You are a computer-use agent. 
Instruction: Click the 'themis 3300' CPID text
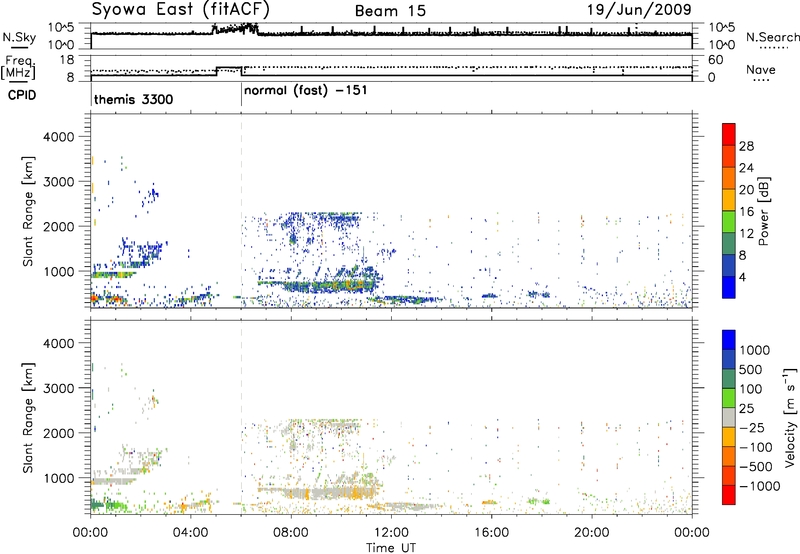133,99
